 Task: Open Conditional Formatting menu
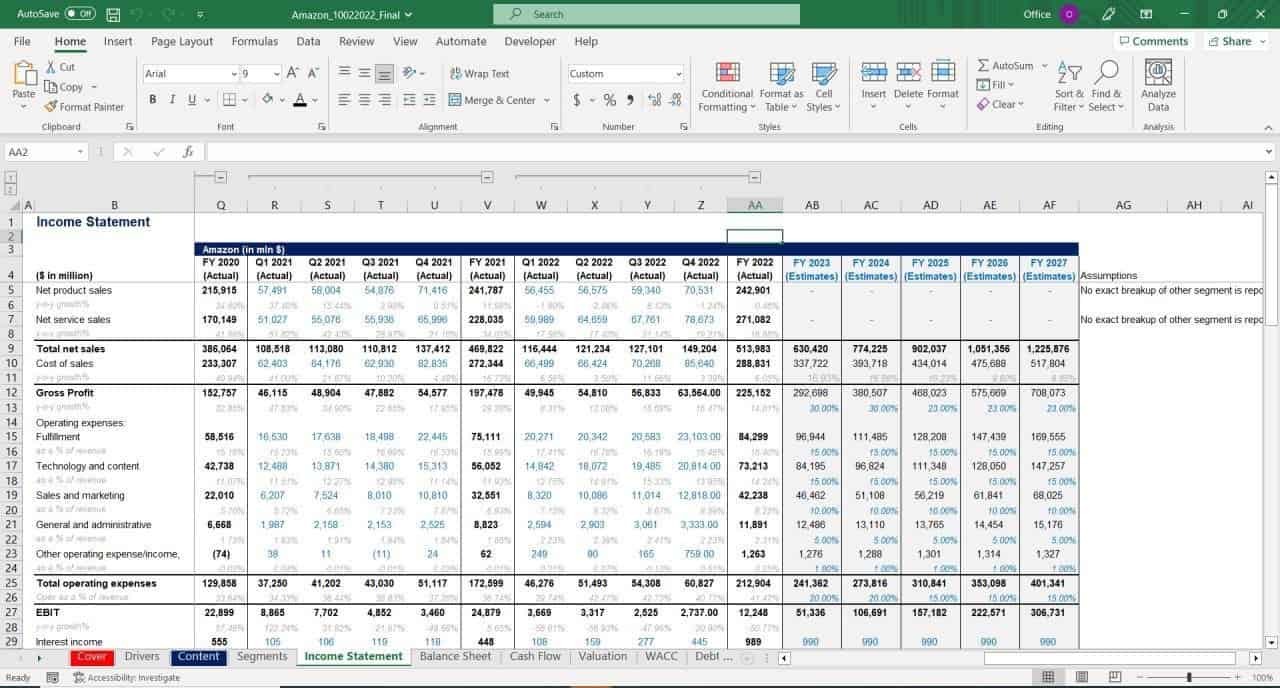point(727,86)
